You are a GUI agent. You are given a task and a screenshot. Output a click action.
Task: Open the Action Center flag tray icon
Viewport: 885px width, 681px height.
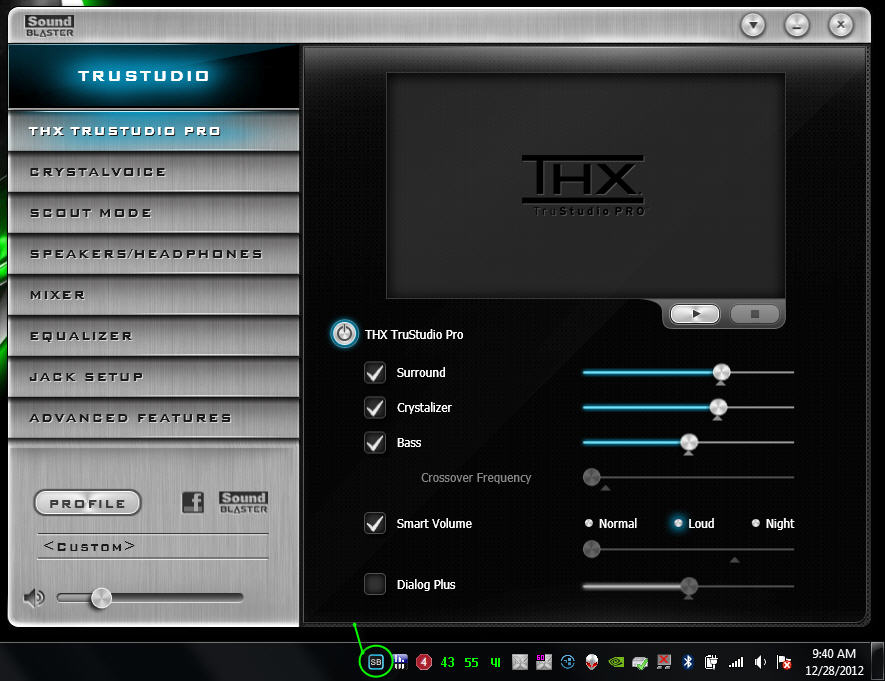(x=784, y=662)
